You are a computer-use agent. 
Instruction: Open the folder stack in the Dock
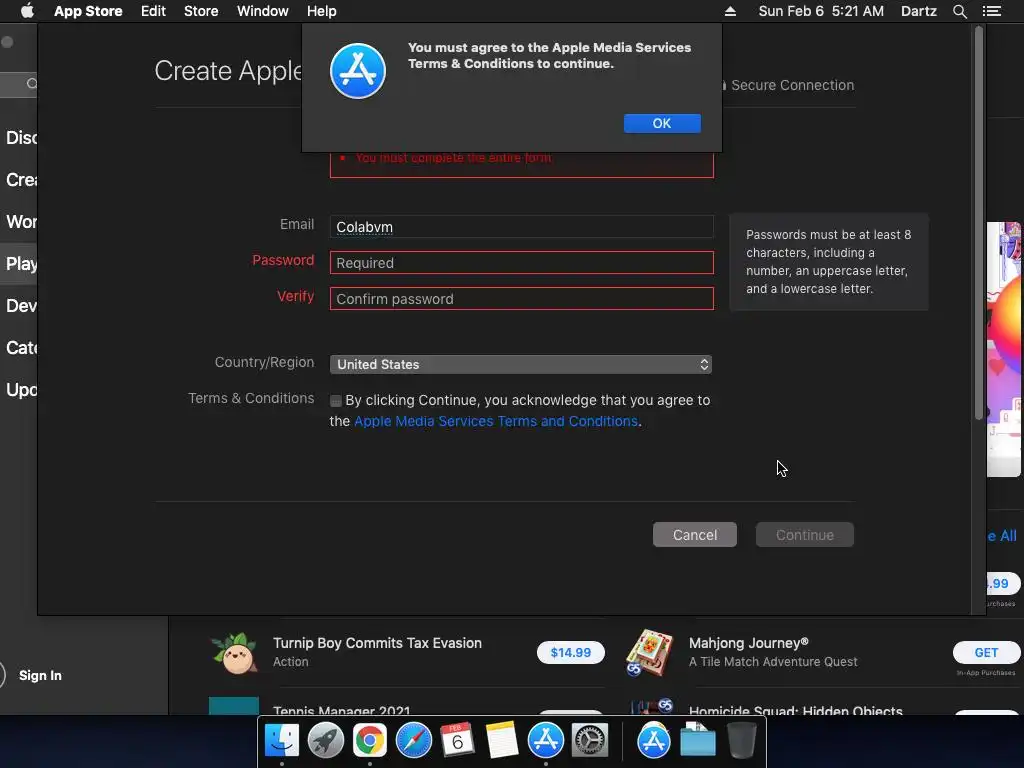(697, 741)
